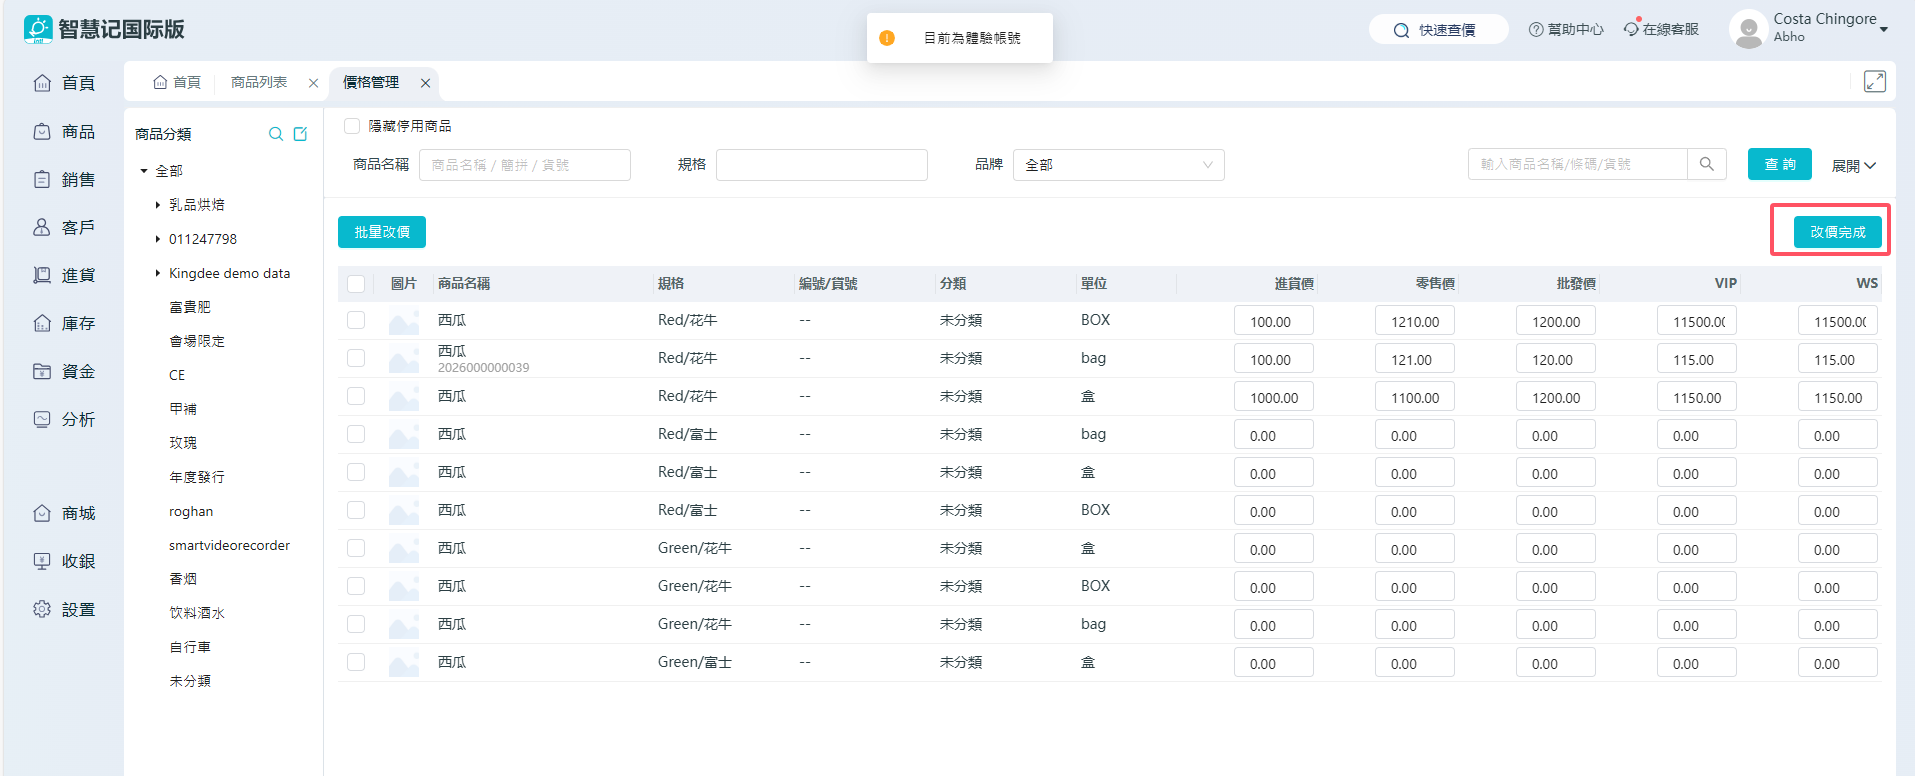
Task: Click the 商品名稱 filter input field
Action: point(524,165)
